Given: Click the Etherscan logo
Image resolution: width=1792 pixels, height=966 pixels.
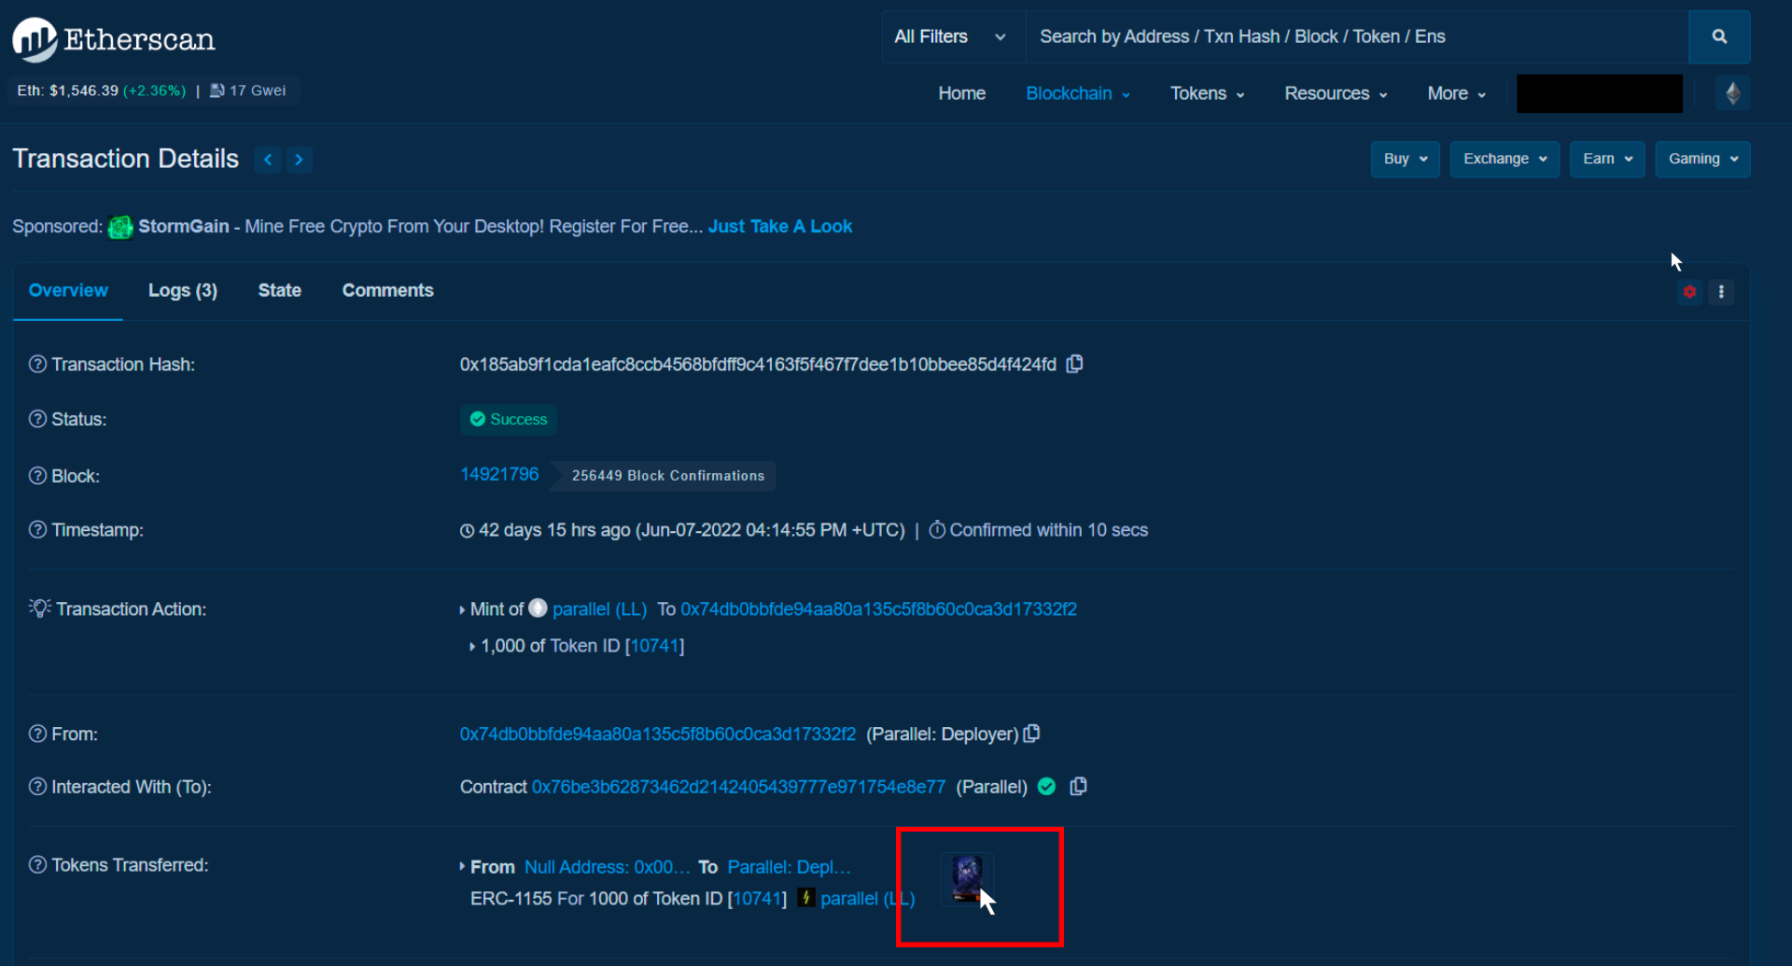Looking at the screenshot, I should coord(114,39).
